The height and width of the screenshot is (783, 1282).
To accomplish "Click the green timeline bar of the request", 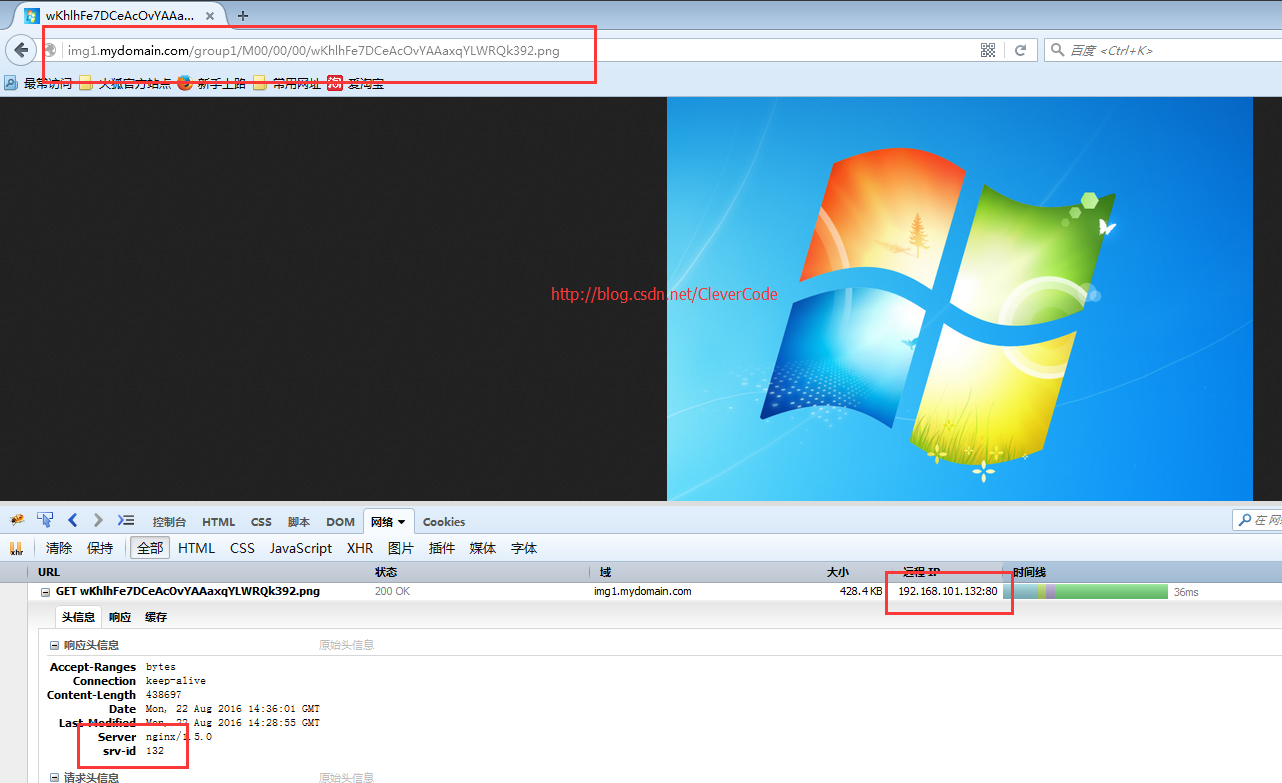I will 1110,592.
